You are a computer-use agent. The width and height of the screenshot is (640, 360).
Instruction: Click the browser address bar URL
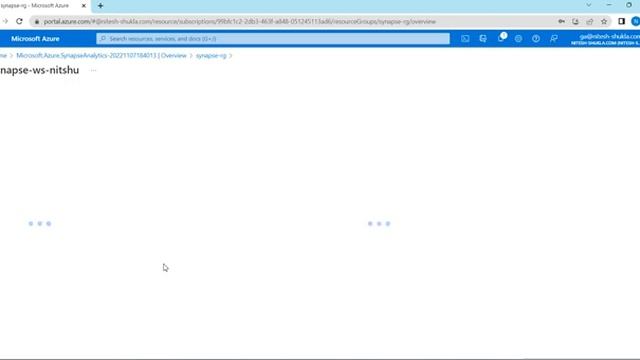pos(240,22)
